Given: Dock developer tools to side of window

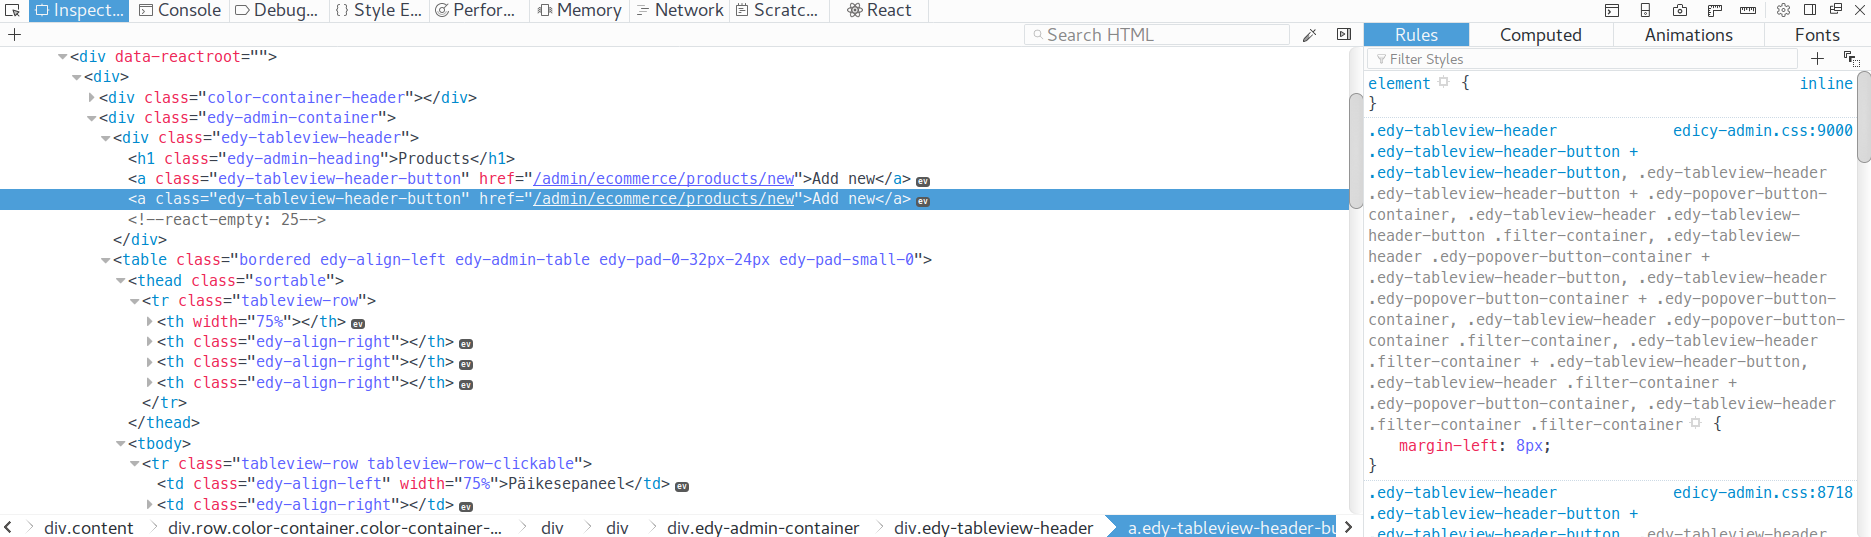Looking at the screenshot, I should 1810,10.
